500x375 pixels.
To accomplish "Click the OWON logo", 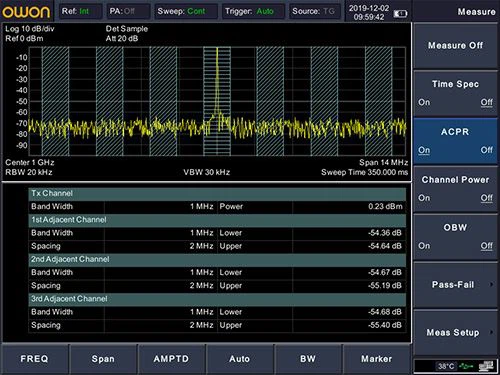I will click(26, 12).
